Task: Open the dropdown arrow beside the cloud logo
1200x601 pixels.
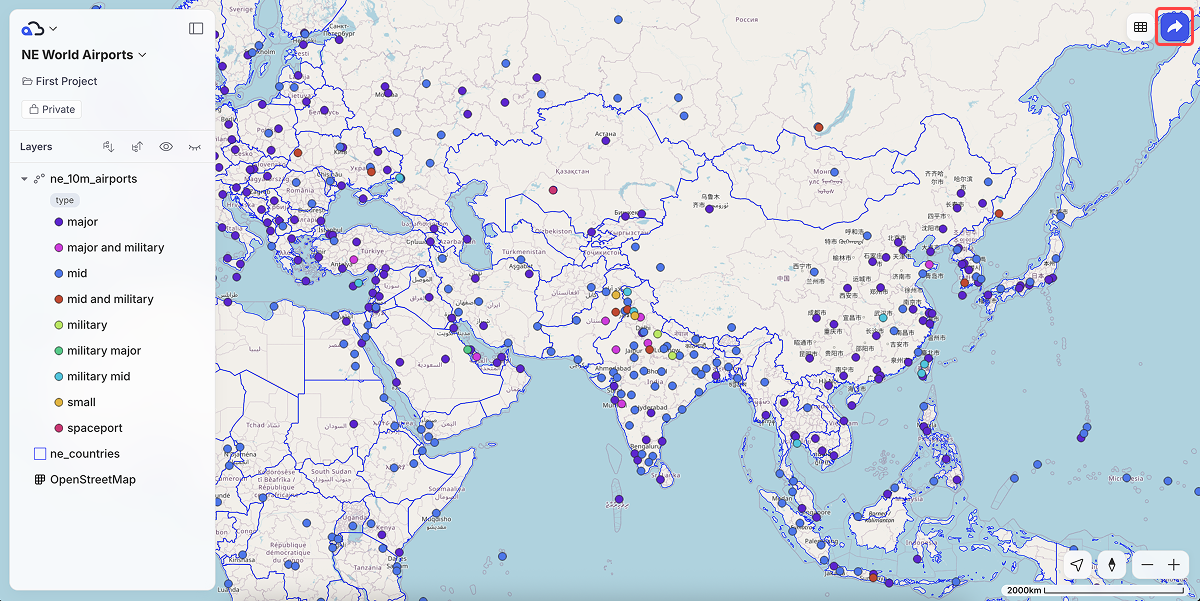Action: [x=53, y=29]
